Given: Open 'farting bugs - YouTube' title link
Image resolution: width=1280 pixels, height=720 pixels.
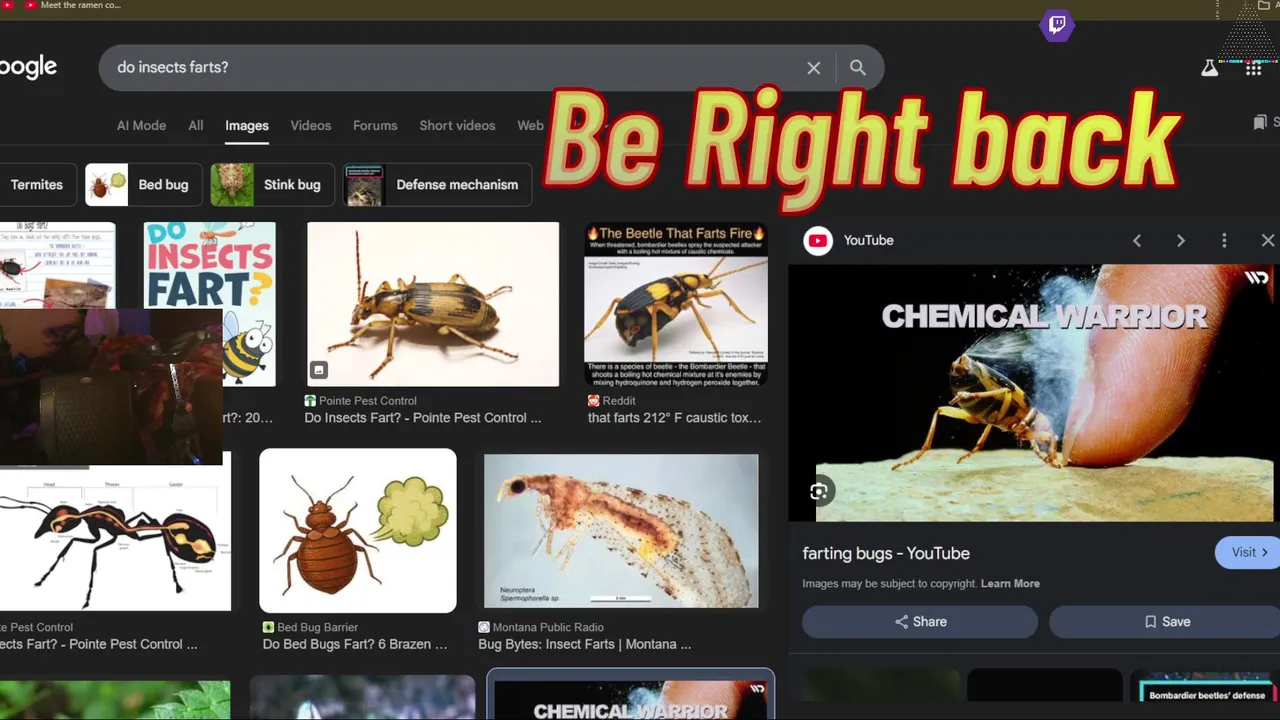Looking at the screenshot, I should [x=886, y=553].
